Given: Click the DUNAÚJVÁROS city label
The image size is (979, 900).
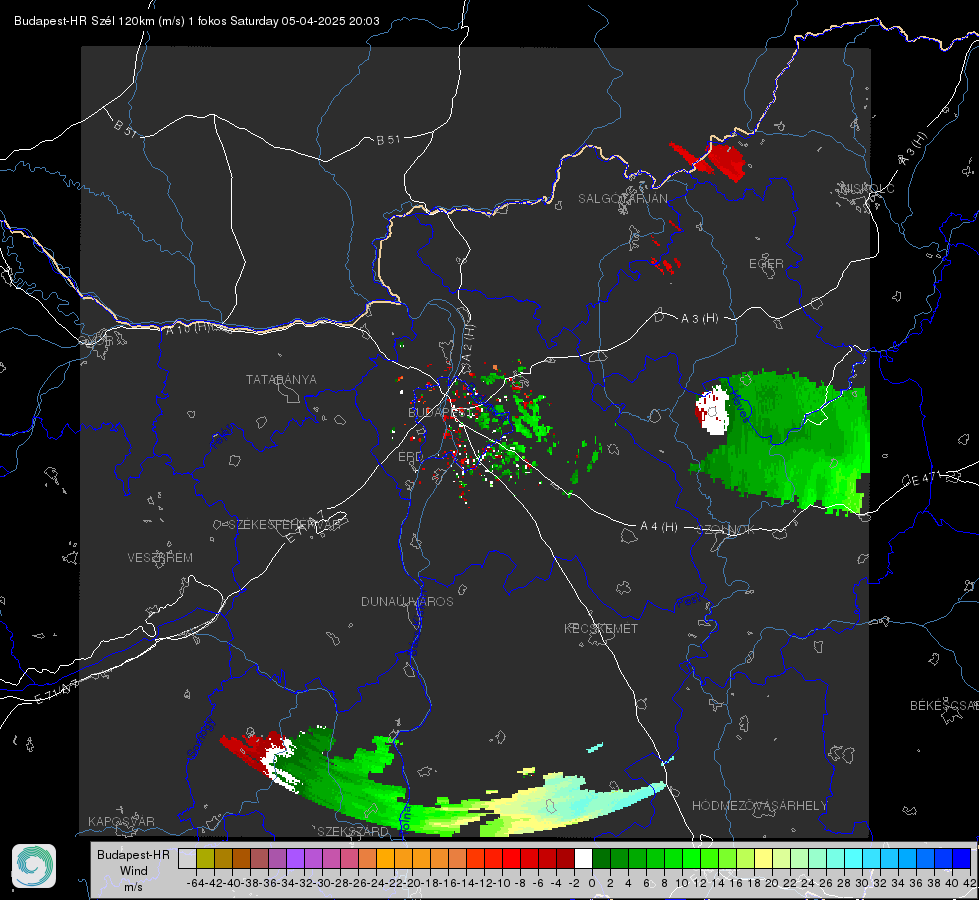Looking at the screenshot, I should pyautogui.click(x=407, y=601).
